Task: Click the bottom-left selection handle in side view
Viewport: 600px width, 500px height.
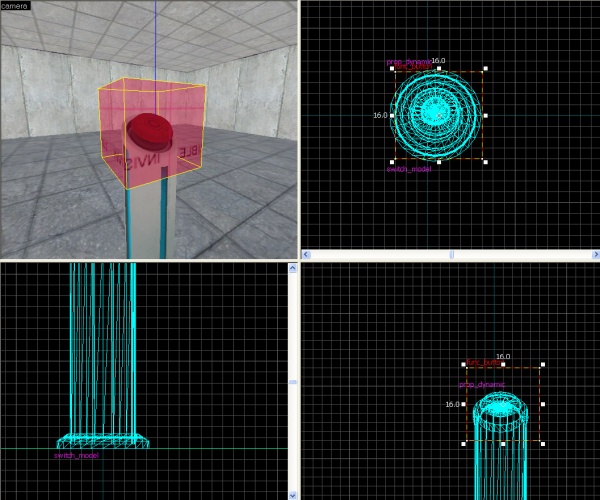Action: pyautogui.click(x=464, y=444)
